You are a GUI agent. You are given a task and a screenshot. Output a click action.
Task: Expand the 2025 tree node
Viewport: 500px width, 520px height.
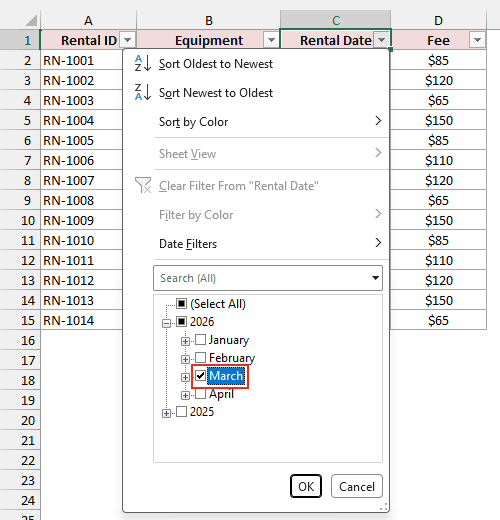(x=166, y=413)
